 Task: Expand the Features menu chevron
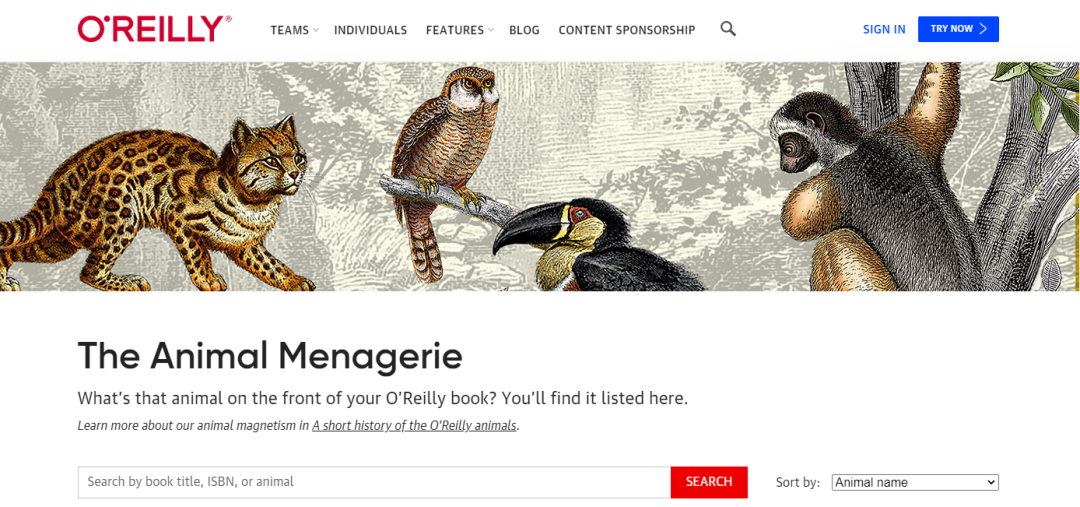pyautogui.click(x=491, y=30)
